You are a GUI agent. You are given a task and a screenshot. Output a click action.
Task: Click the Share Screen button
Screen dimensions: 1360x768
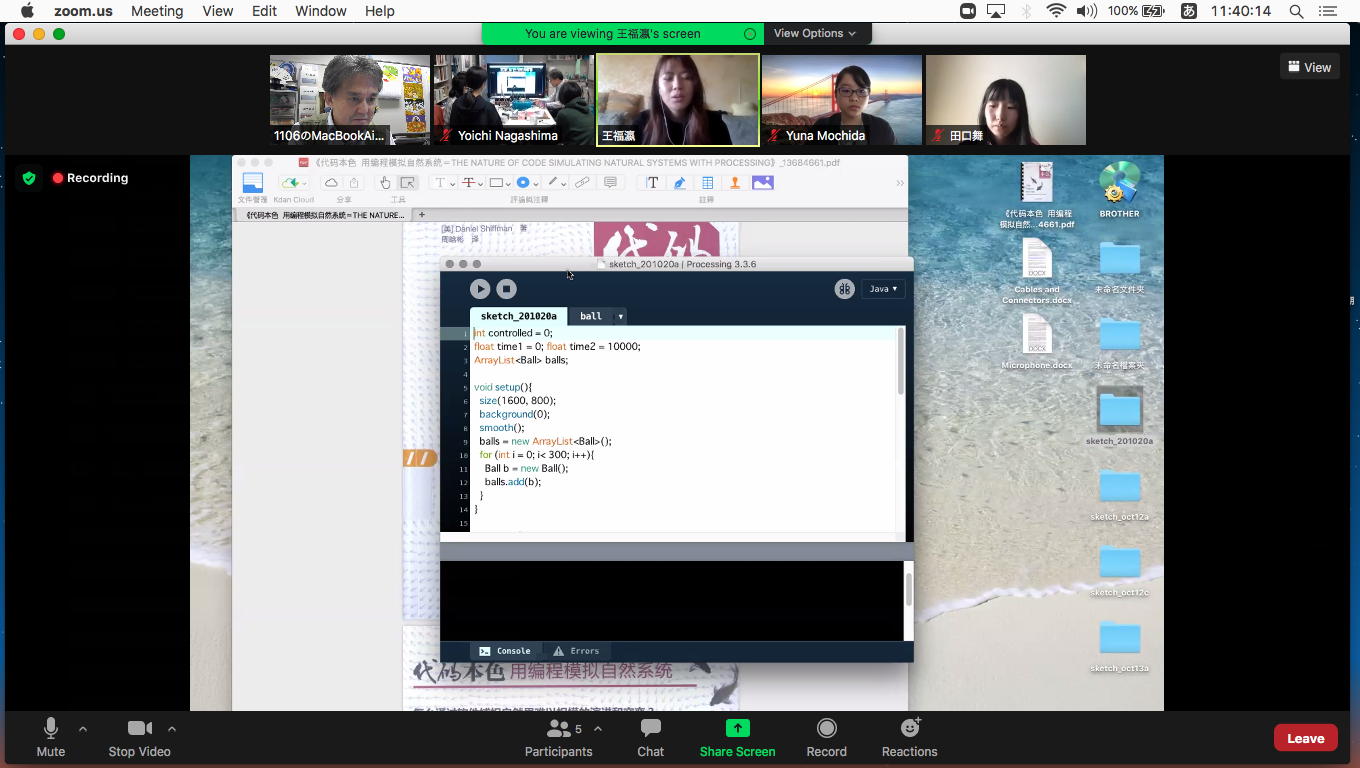point(737,738)
